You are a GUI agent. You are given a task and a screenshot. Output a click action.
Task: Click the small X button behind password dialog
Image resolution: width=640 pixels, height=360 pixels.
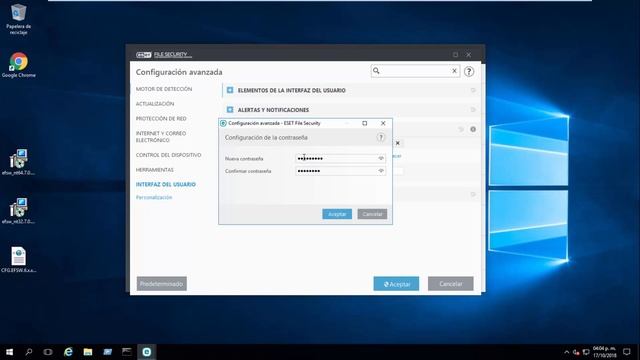(x=398, y=143)
